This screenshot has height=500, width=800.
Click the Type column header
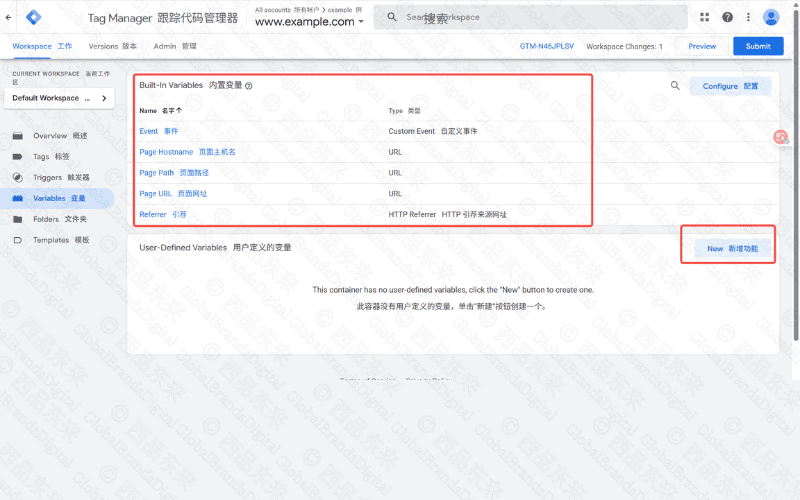coord(405,111)
